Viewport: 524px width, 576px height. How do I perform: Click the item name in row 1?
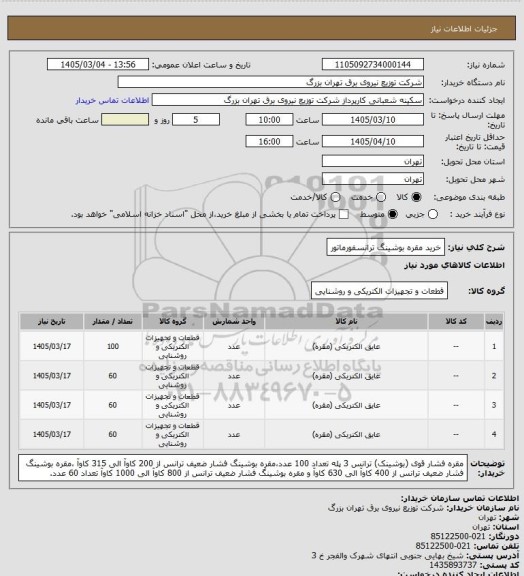click(346, 346)
